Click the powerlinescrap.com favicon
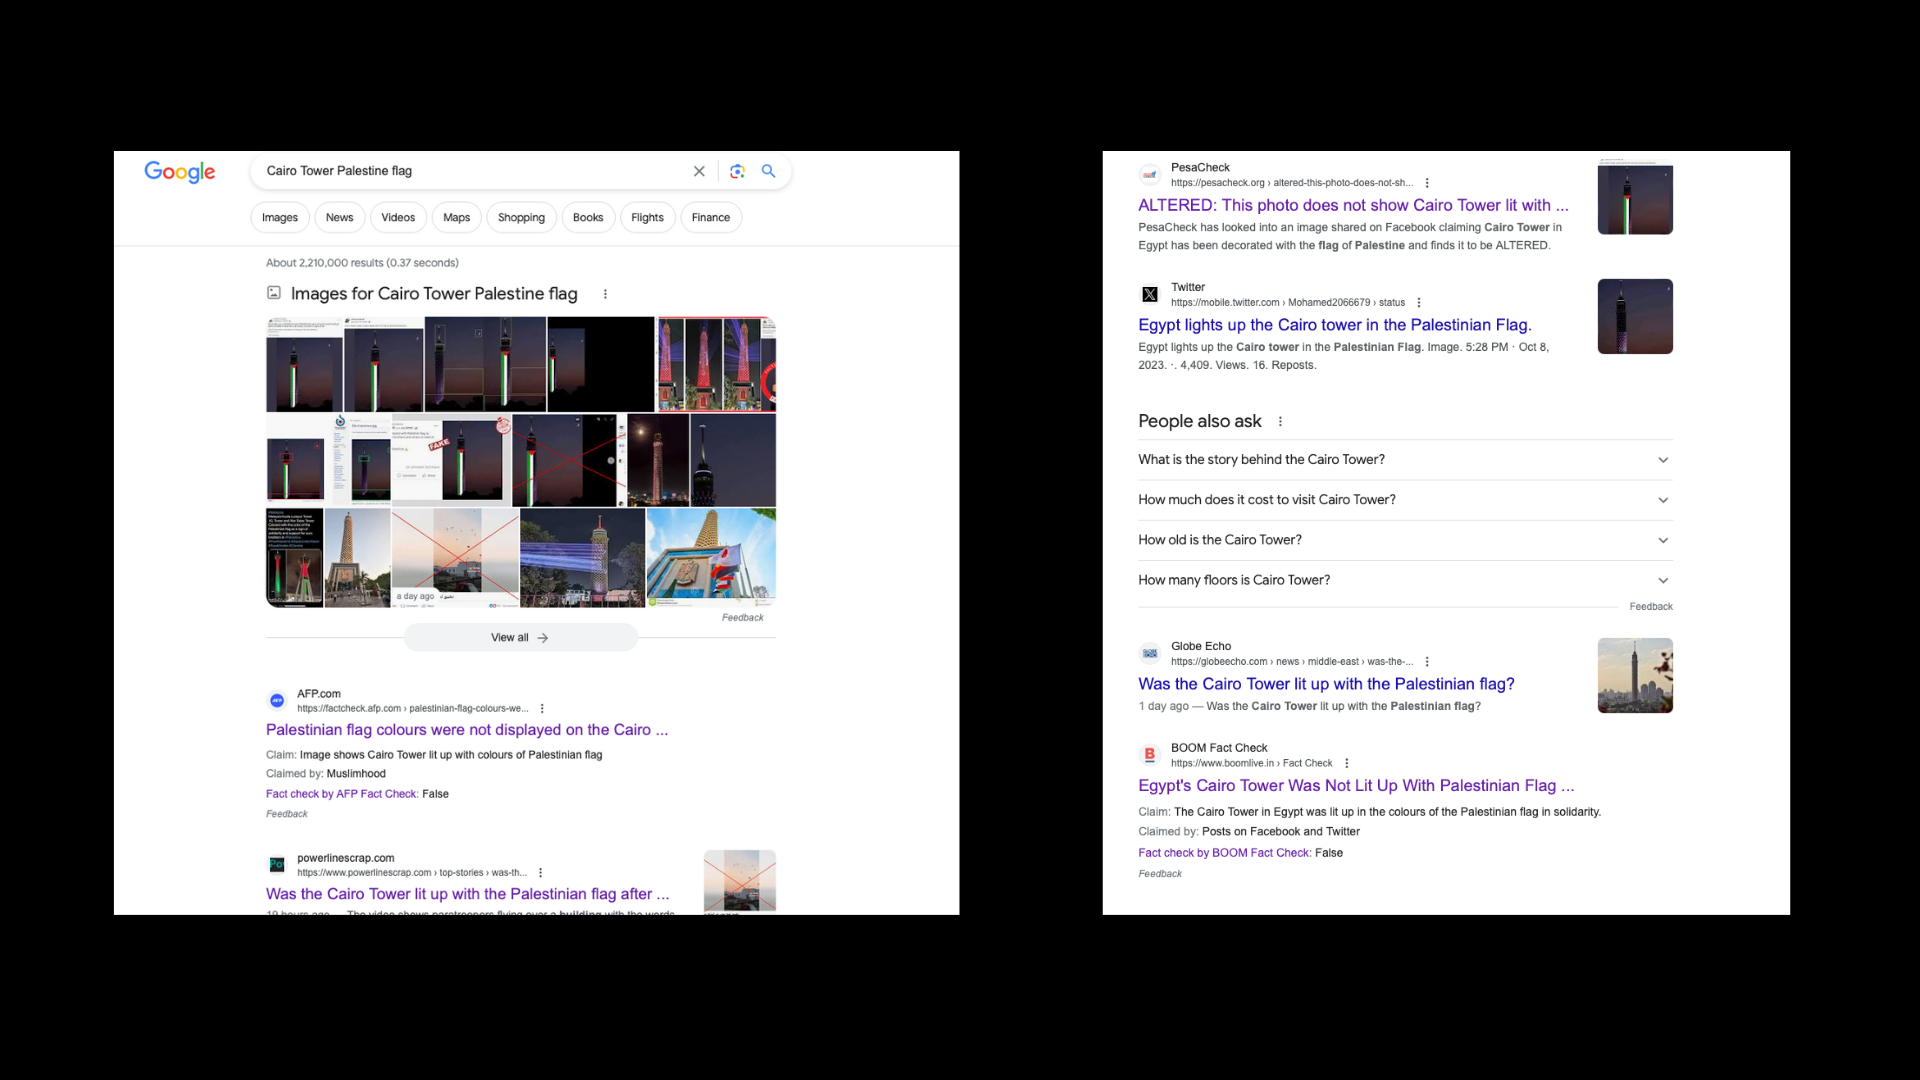Image resolution: width=1920 pixels, height=1080 pixels. coord(277,865)
